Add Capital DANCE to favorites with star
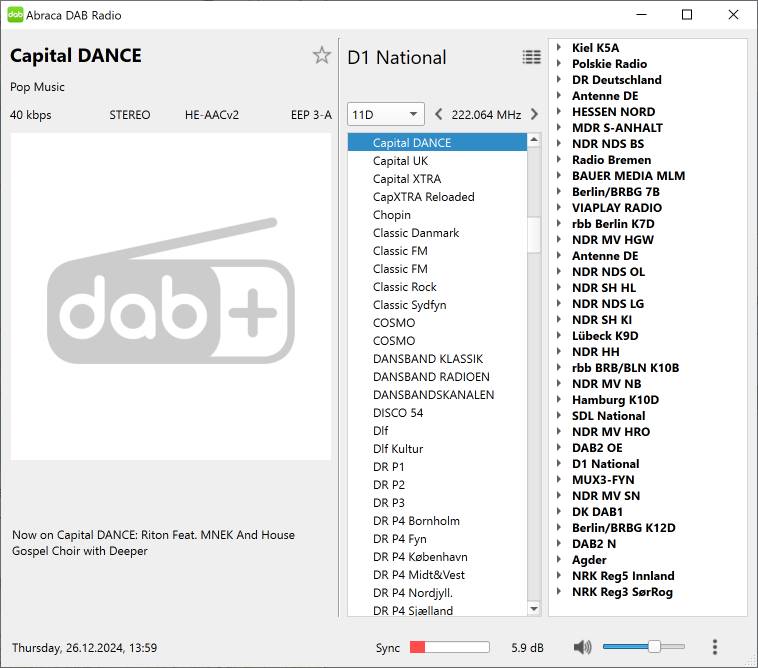This screenshot has width=758, height=668. click(x=321, y=56)
